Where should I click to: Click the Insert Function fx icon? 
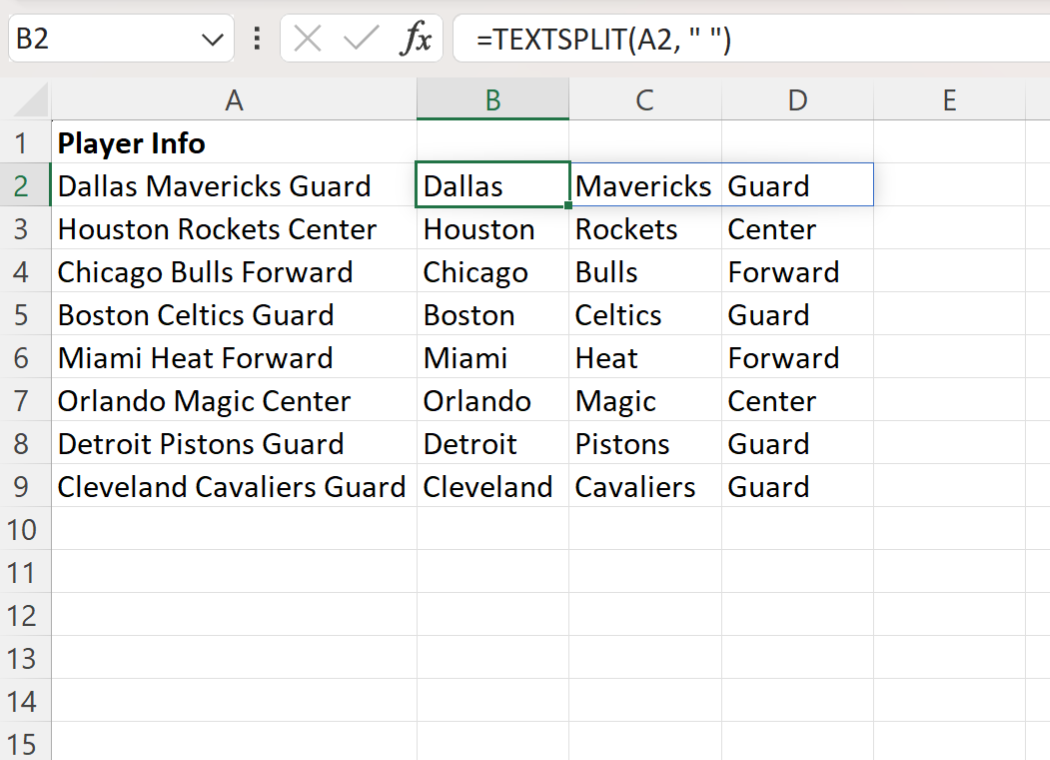tap(415, 40)
